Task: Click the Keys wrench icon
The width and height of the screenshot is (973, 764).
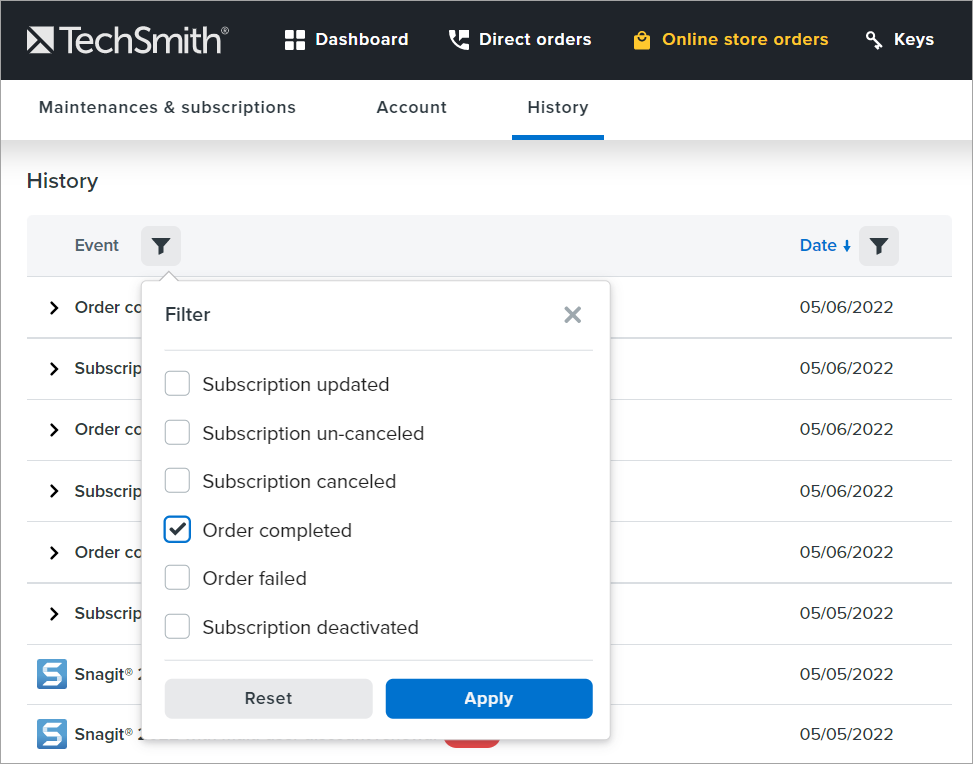Action: (x=871, y=39)
